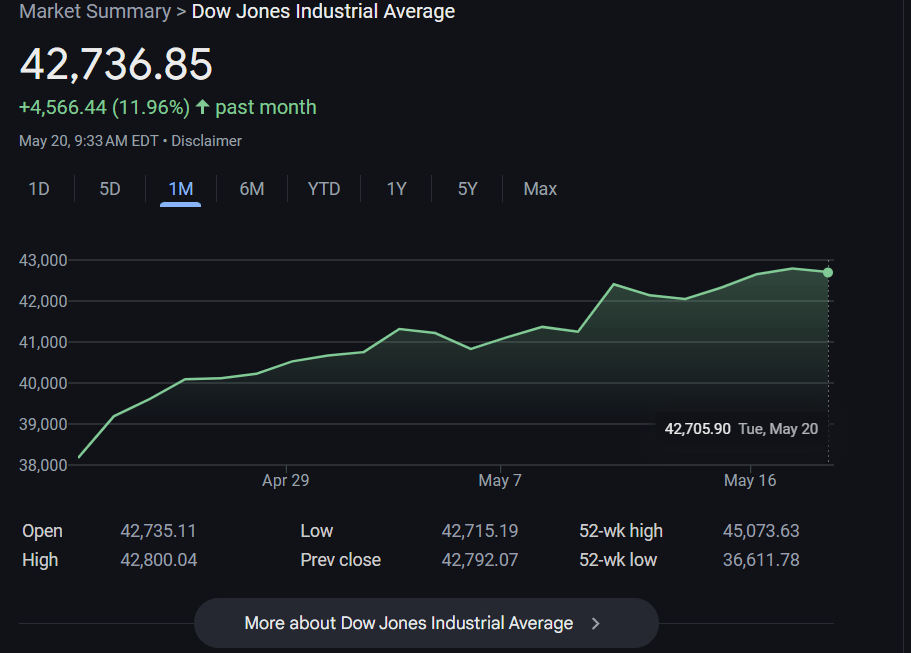Image resolution: width=911 pixels, height=653 pixels.
Task: Click the chevron arrow in the More about button
Action: click(596, 623)
